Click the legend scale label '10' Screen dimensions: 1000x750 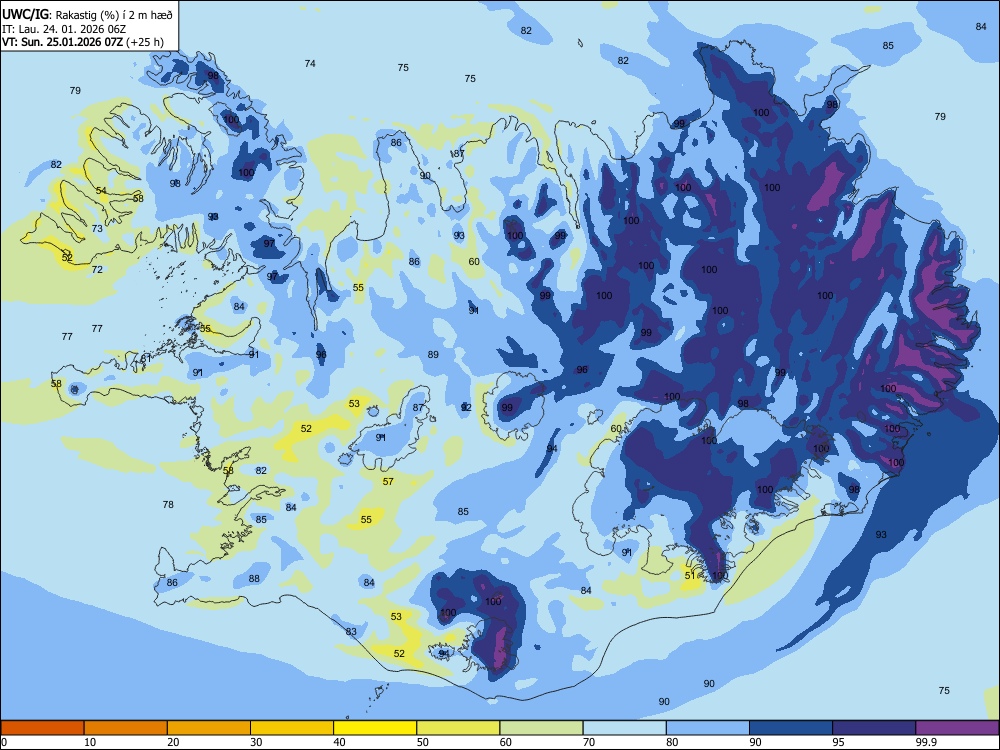click(x=90, y=742)
